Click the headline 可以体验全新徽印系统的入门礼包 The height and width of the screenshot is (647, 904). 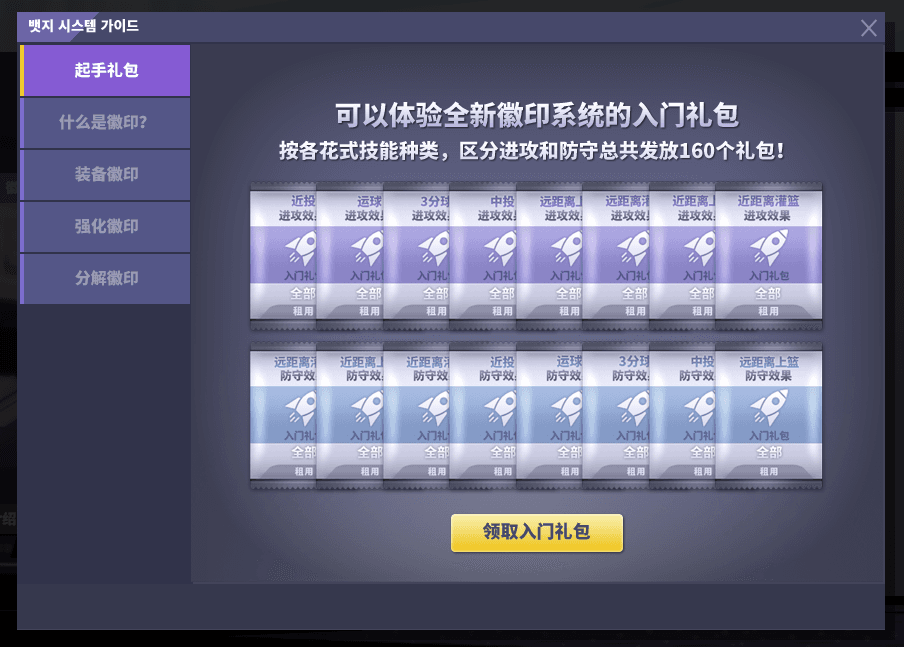pyautogui.click(x=537, y=115)
